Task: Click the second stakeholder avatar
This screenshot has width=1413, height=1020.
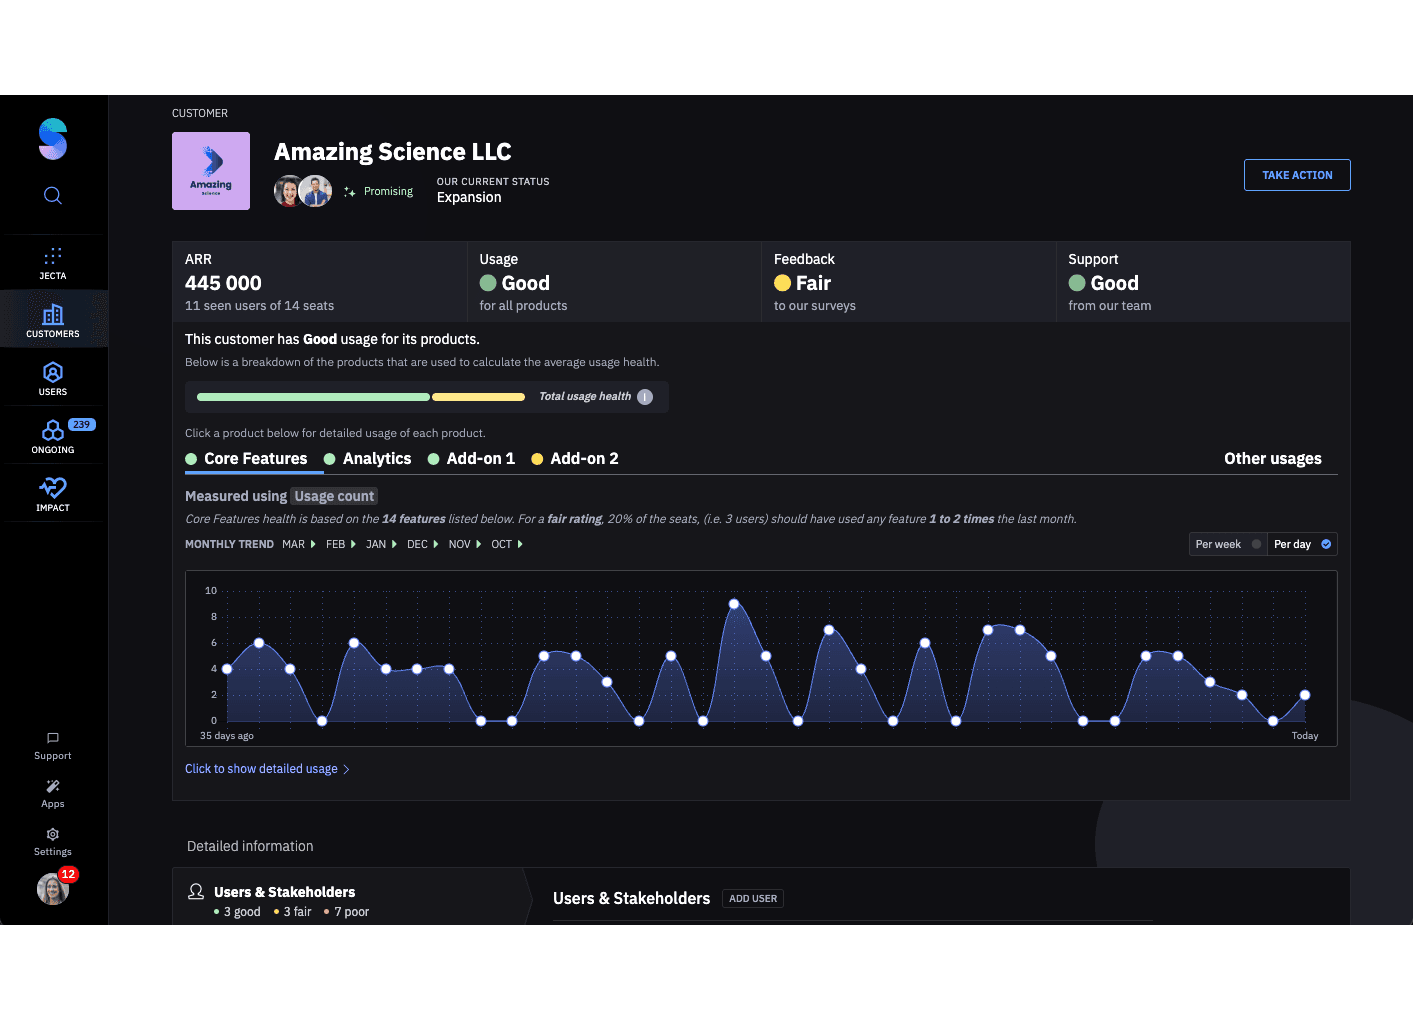Action: (x=316, y=191)
